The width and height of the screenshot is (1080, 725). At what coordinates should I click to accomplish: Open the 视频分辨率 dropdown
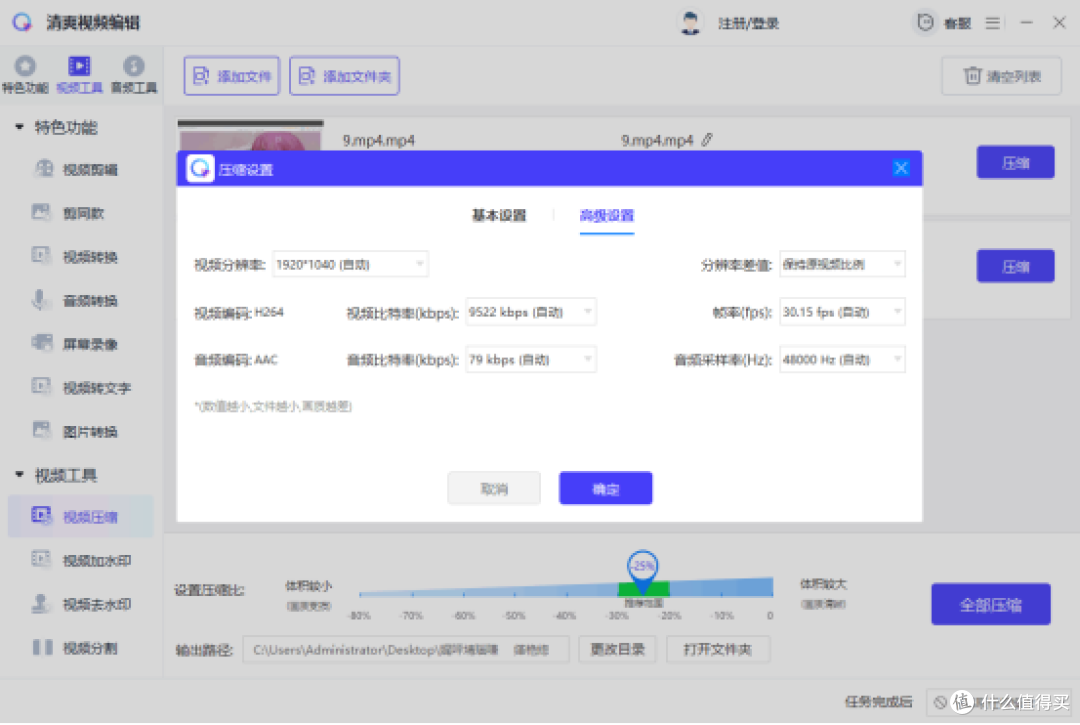pos(351,264)
